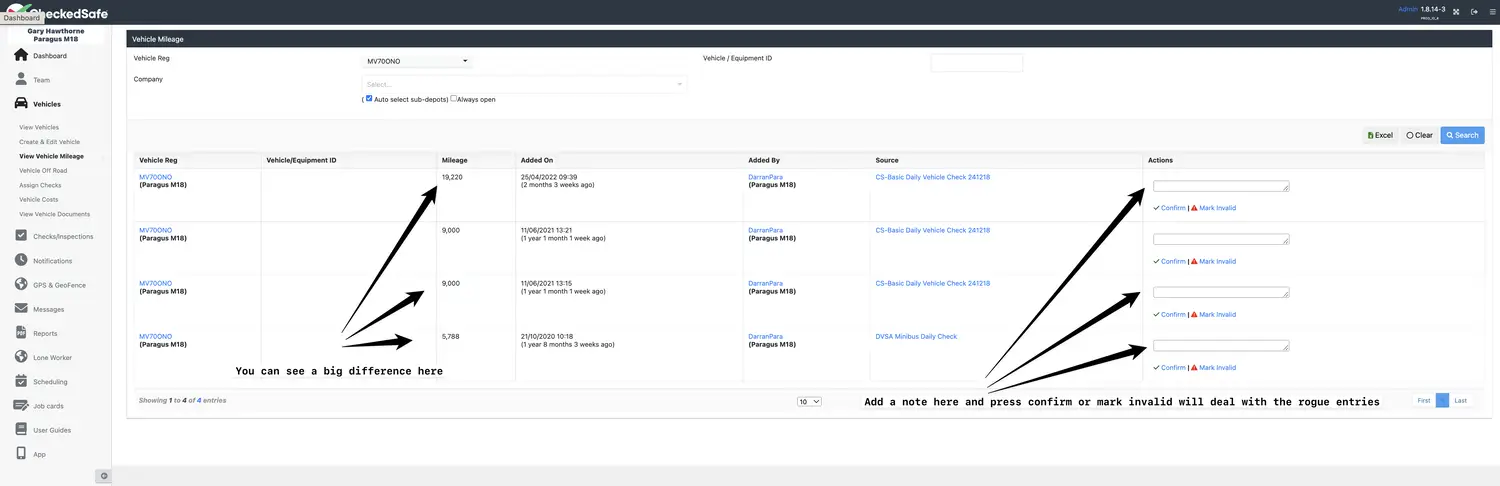Expand the Company select dropdown
Image resolution: width=1500 pixels, height=486 pixels.
point(524,84)
